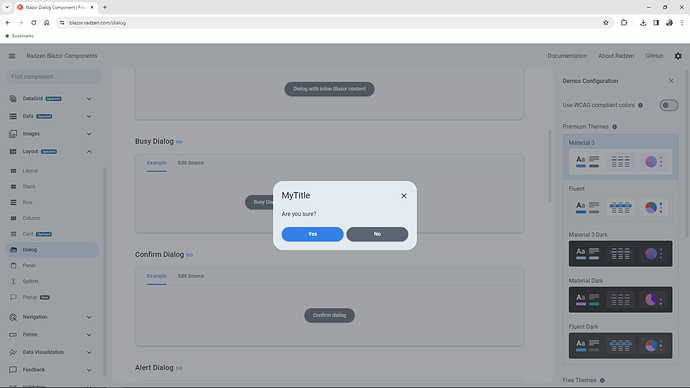Click the Busy Dialog anchor link icon
Image resolution: width=690 pixels, height=388 pixels.
pos(179,142)
